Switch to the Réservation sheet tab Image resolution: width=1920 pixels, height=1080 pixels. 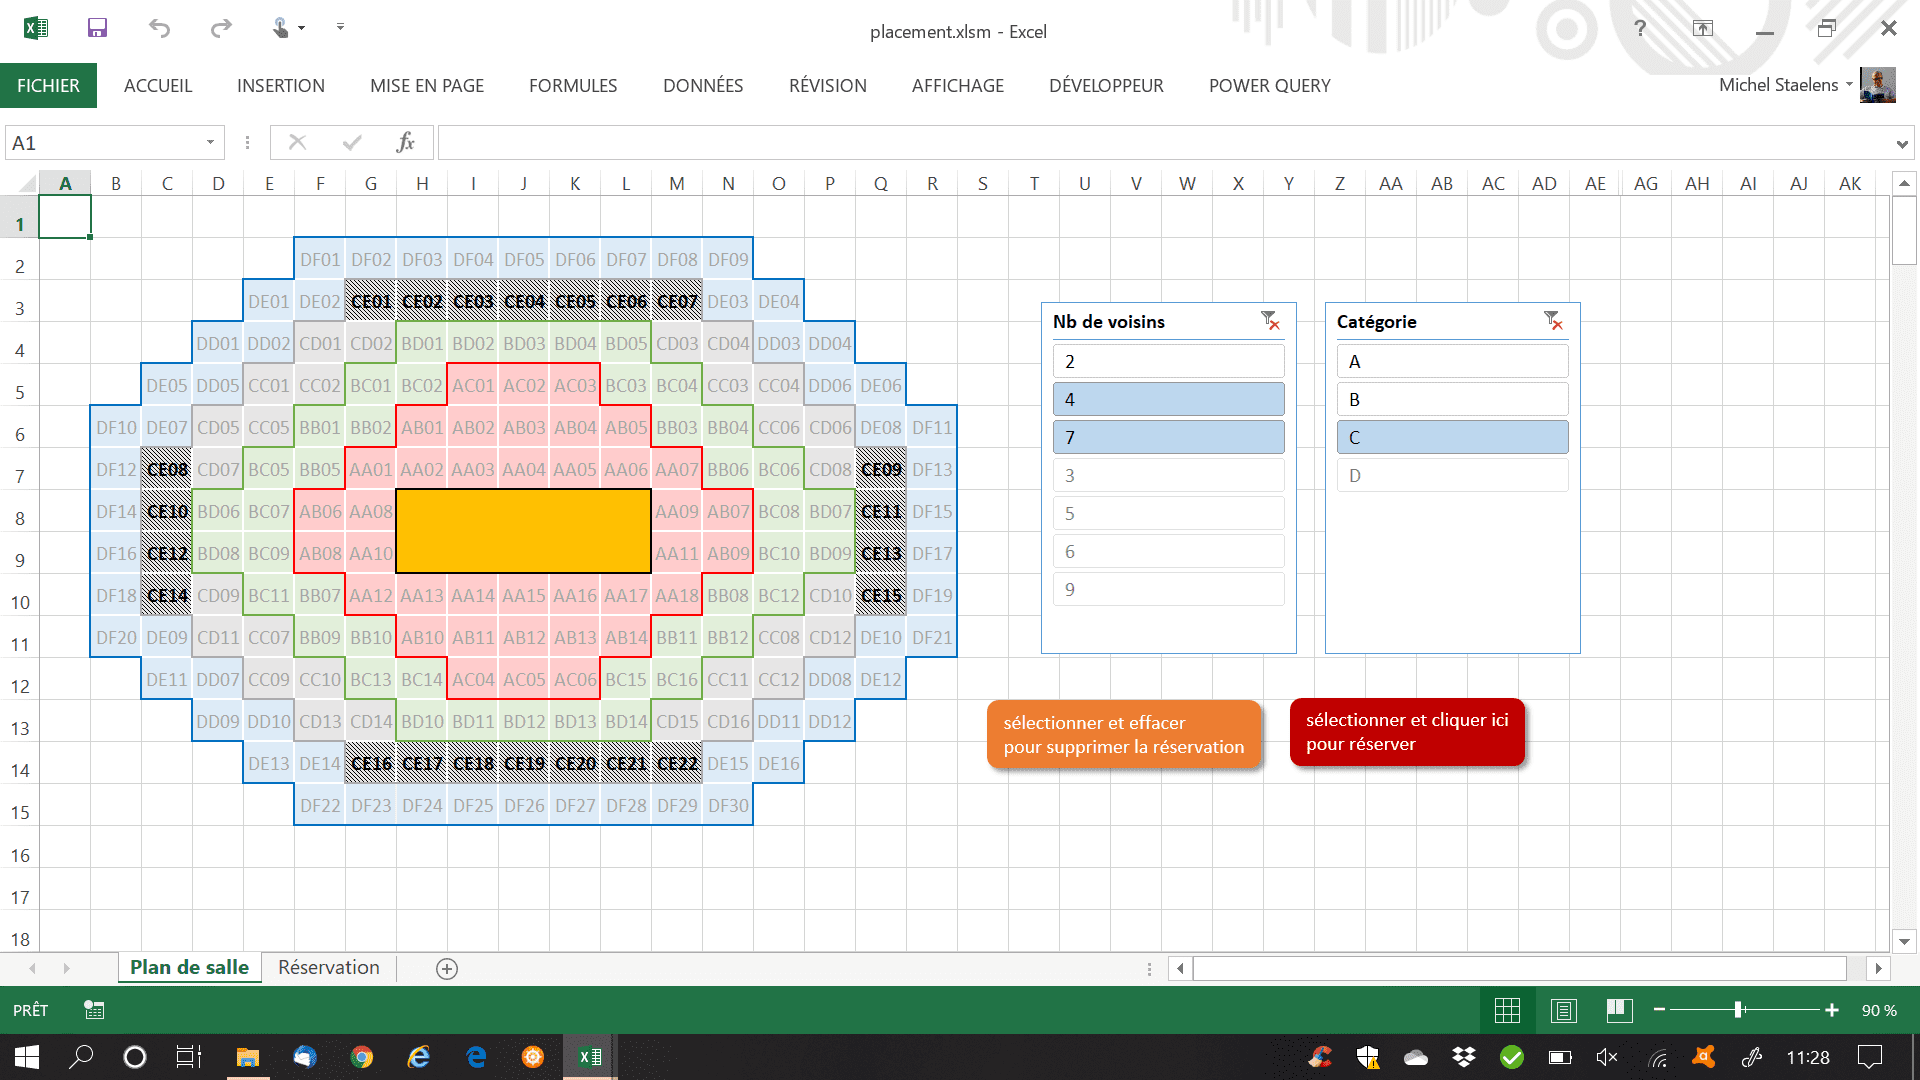click(x=329, y=968)
